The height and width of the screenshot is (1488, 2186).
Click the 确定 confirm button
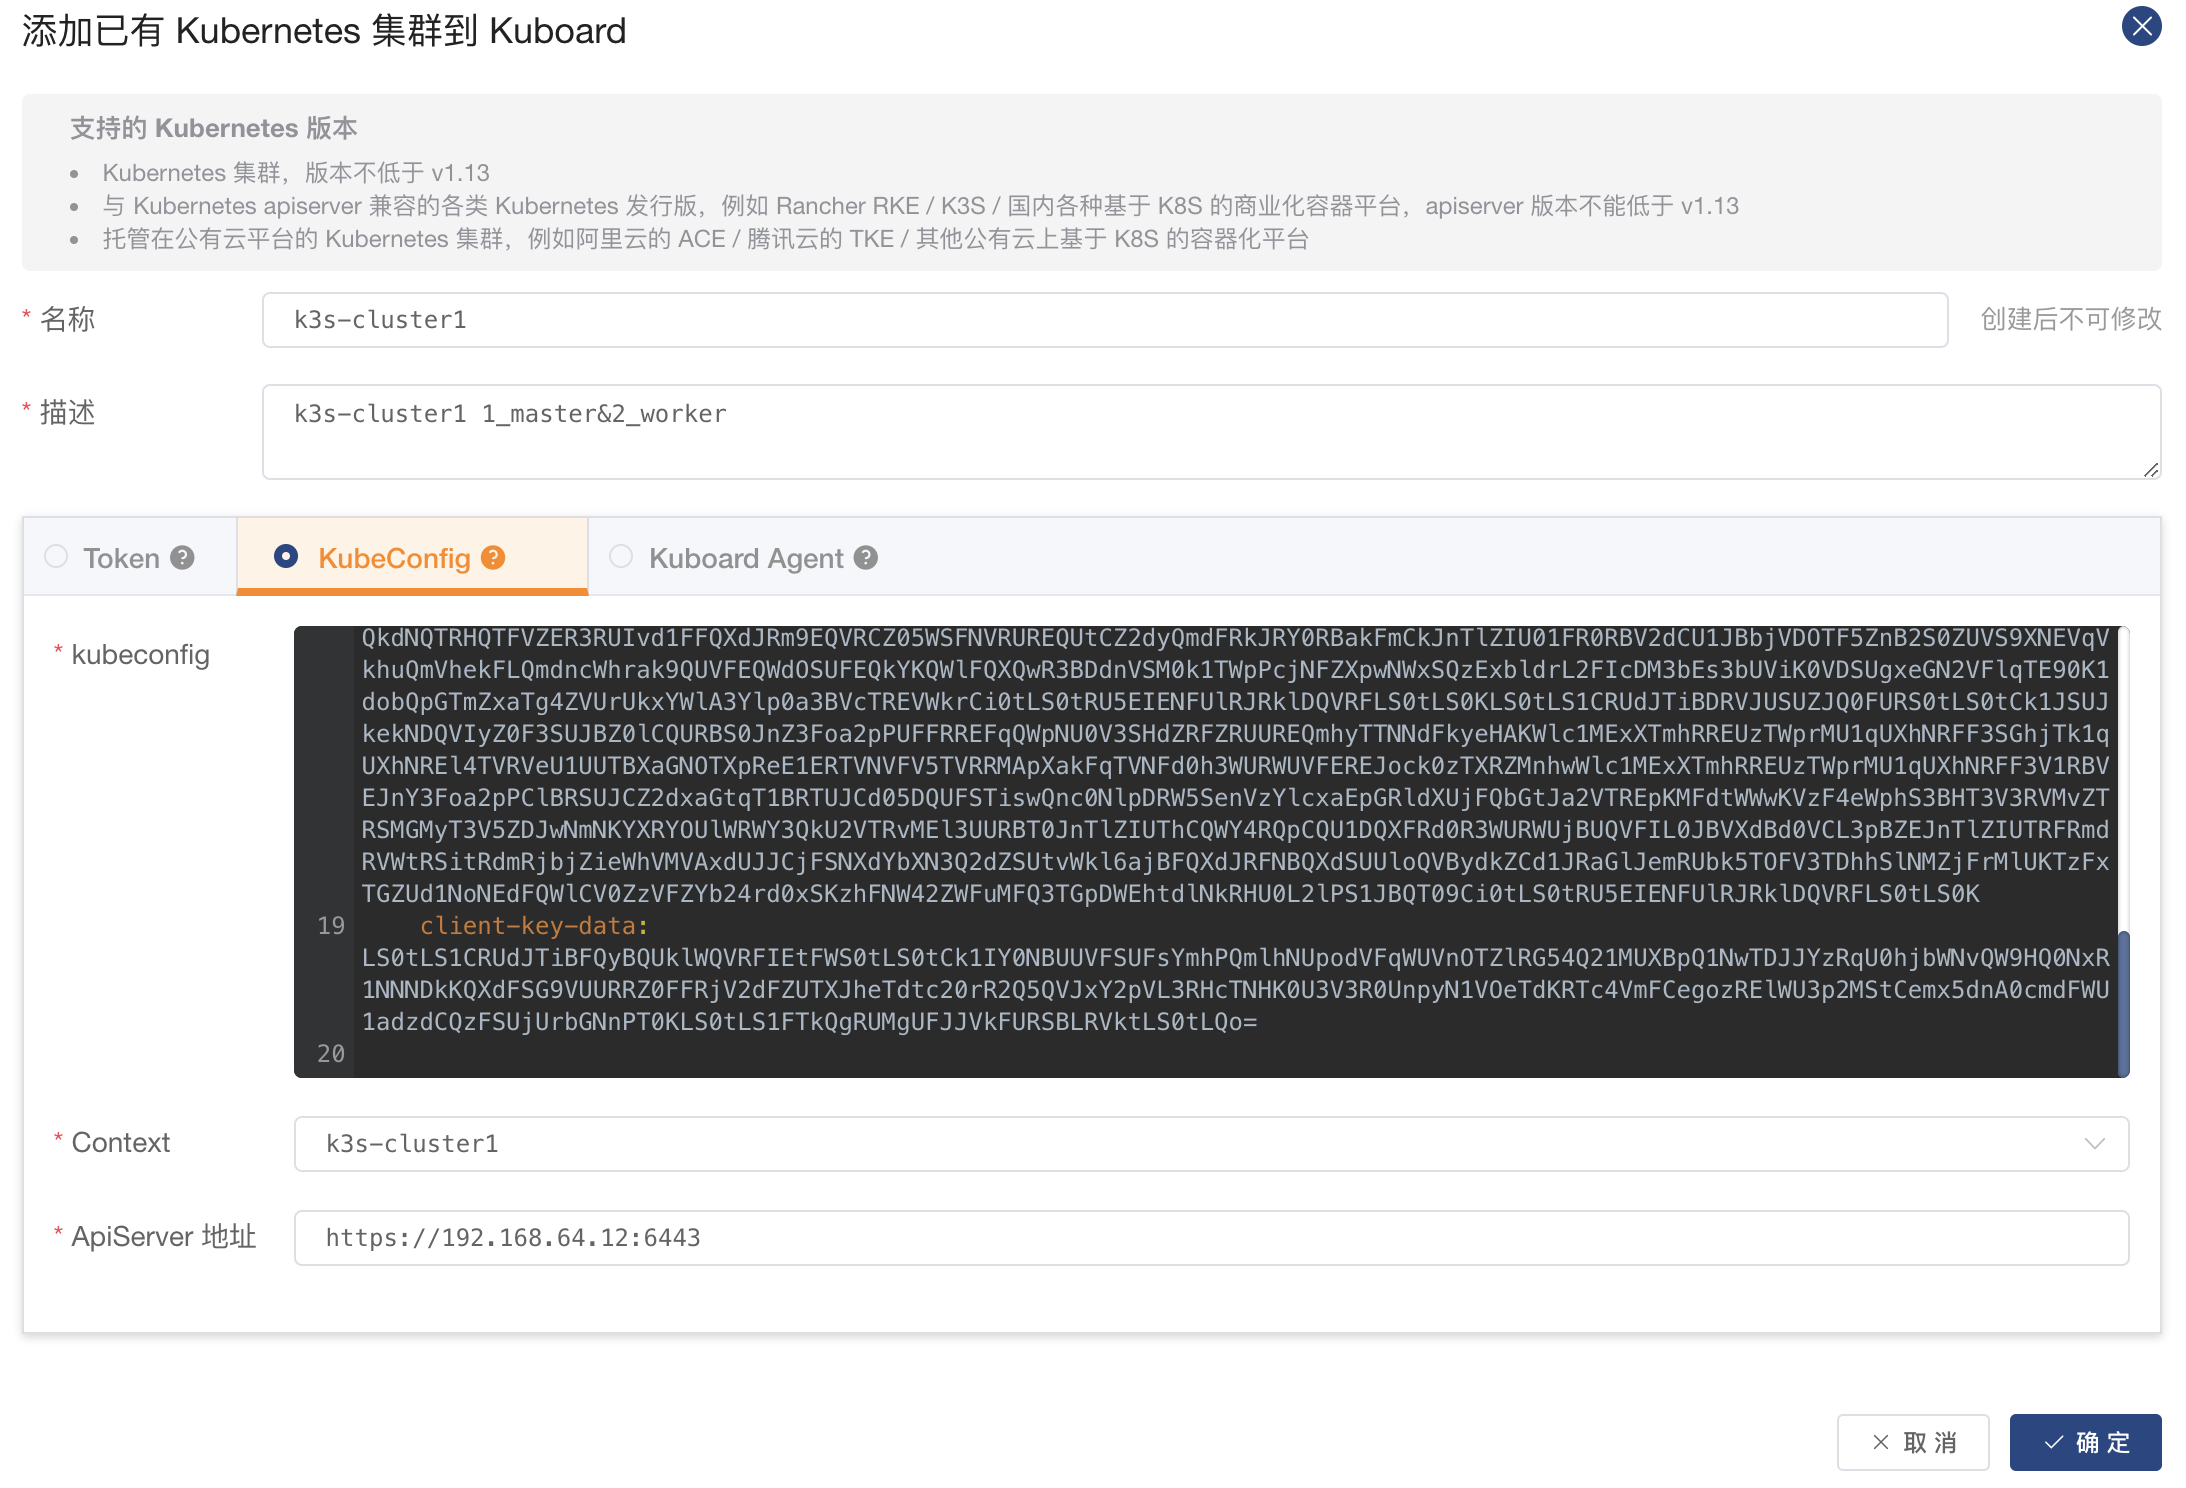pyautogui.click(x=2085, y=1442)
